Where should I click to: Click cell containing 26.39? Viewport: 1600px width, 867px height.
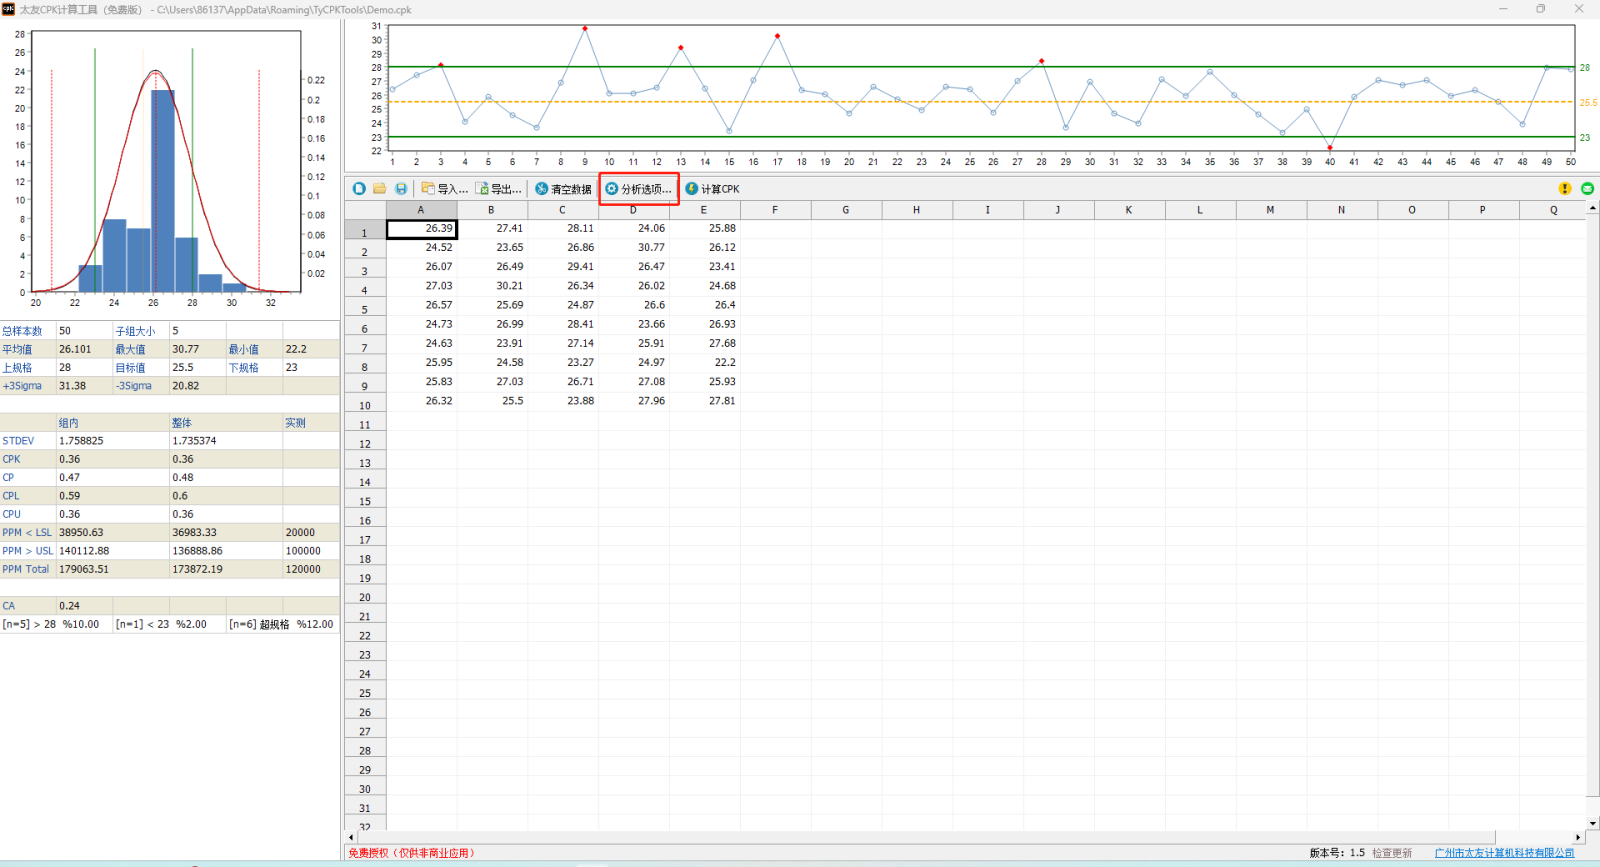421,228
